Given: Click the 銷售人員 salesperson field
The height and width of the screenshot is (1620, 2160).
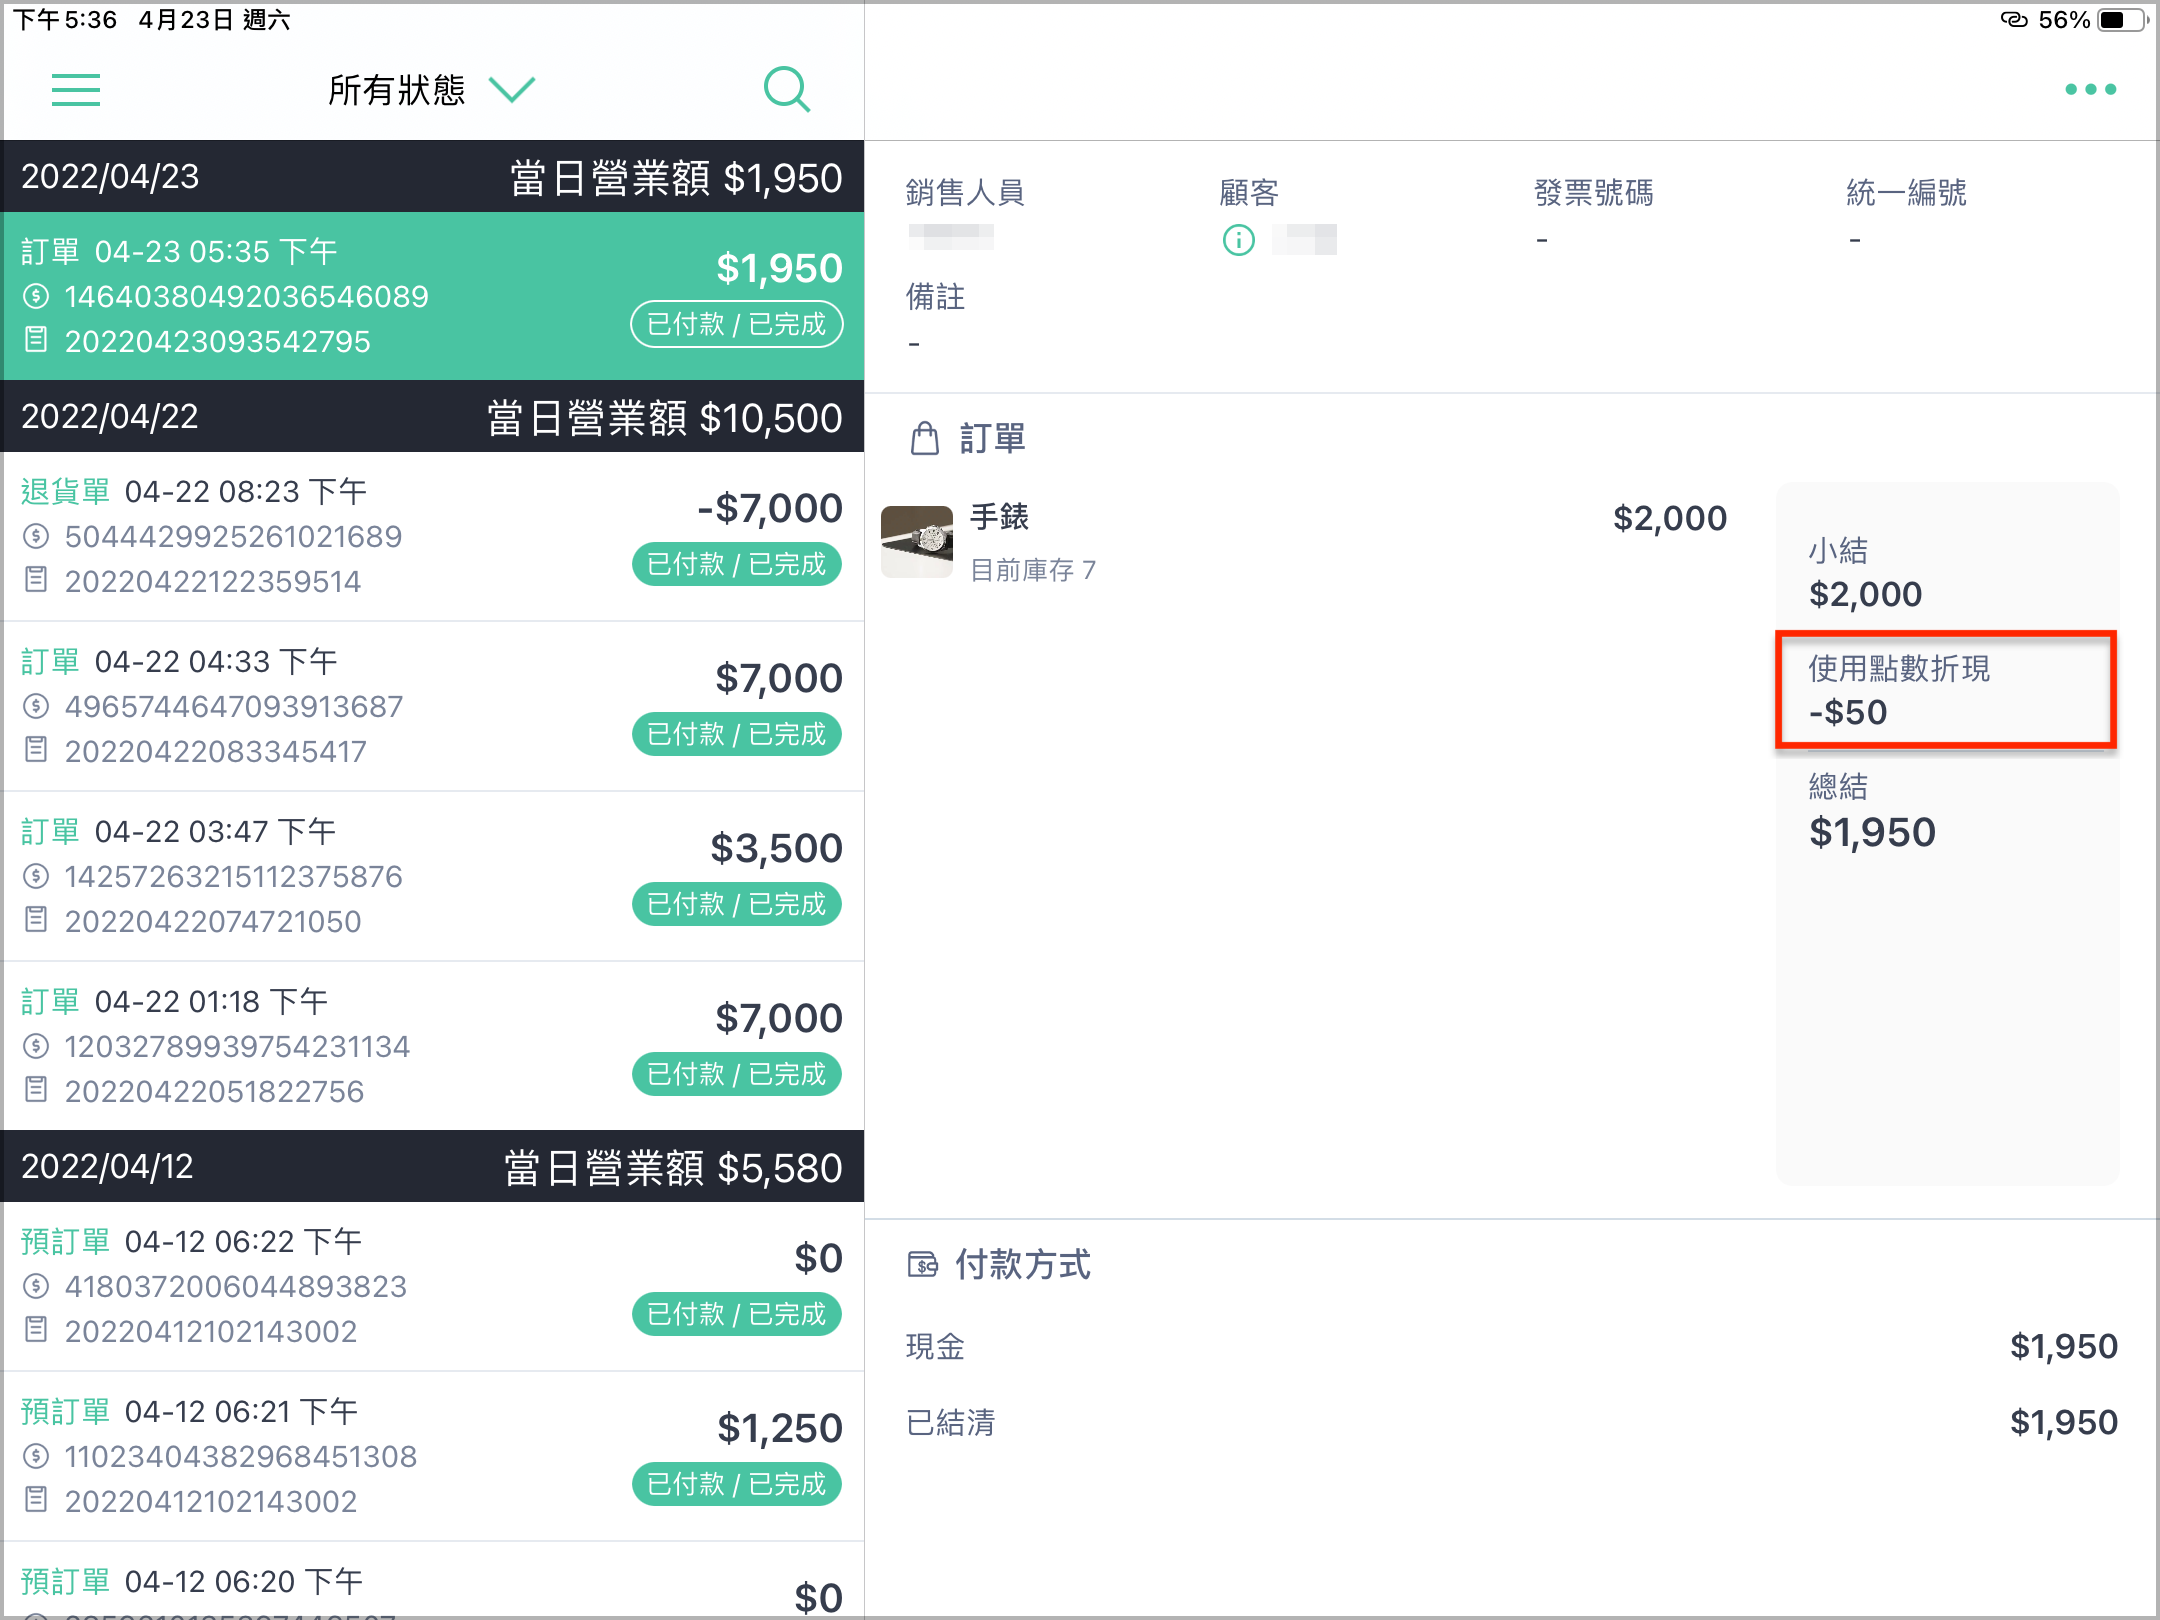Looking at the screenshot, I should pyautogui.click(x=965, y=213).
